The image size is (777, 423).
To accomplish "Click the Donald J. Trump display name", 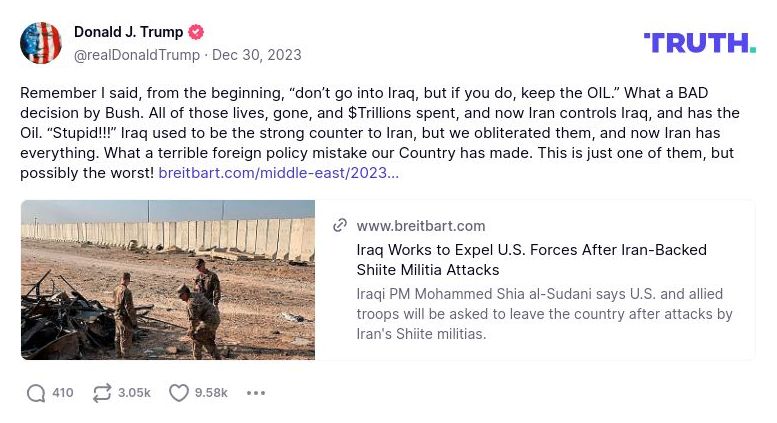I will click(129, 32).
